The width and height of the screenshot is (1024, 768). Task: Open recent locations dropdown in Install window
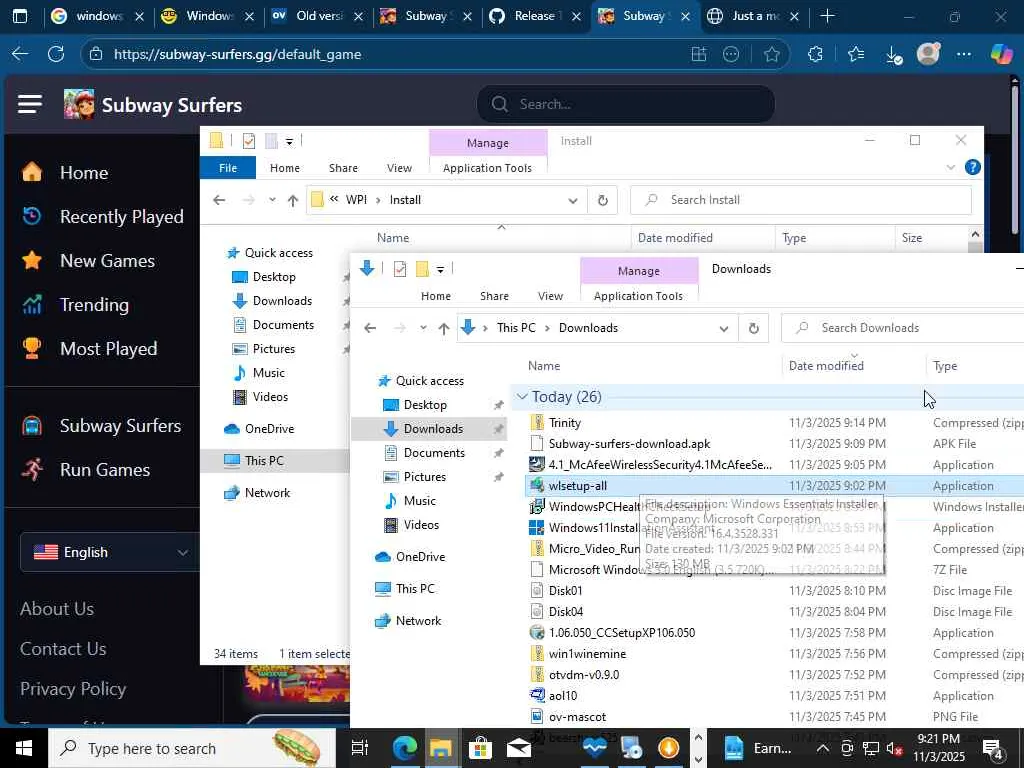pos(272,200)
